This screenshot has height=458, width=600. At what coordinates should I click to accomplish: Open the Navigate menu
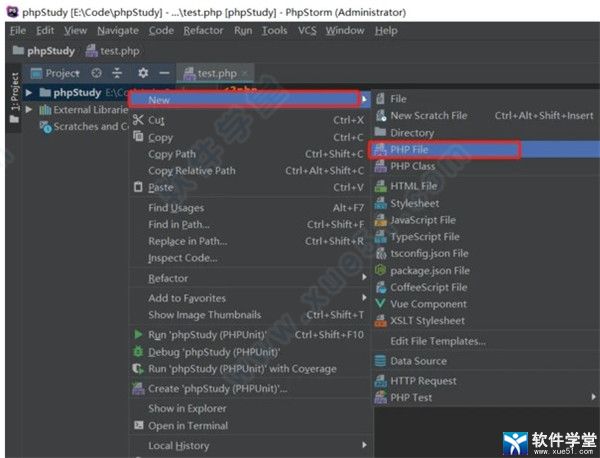(118, 31)
